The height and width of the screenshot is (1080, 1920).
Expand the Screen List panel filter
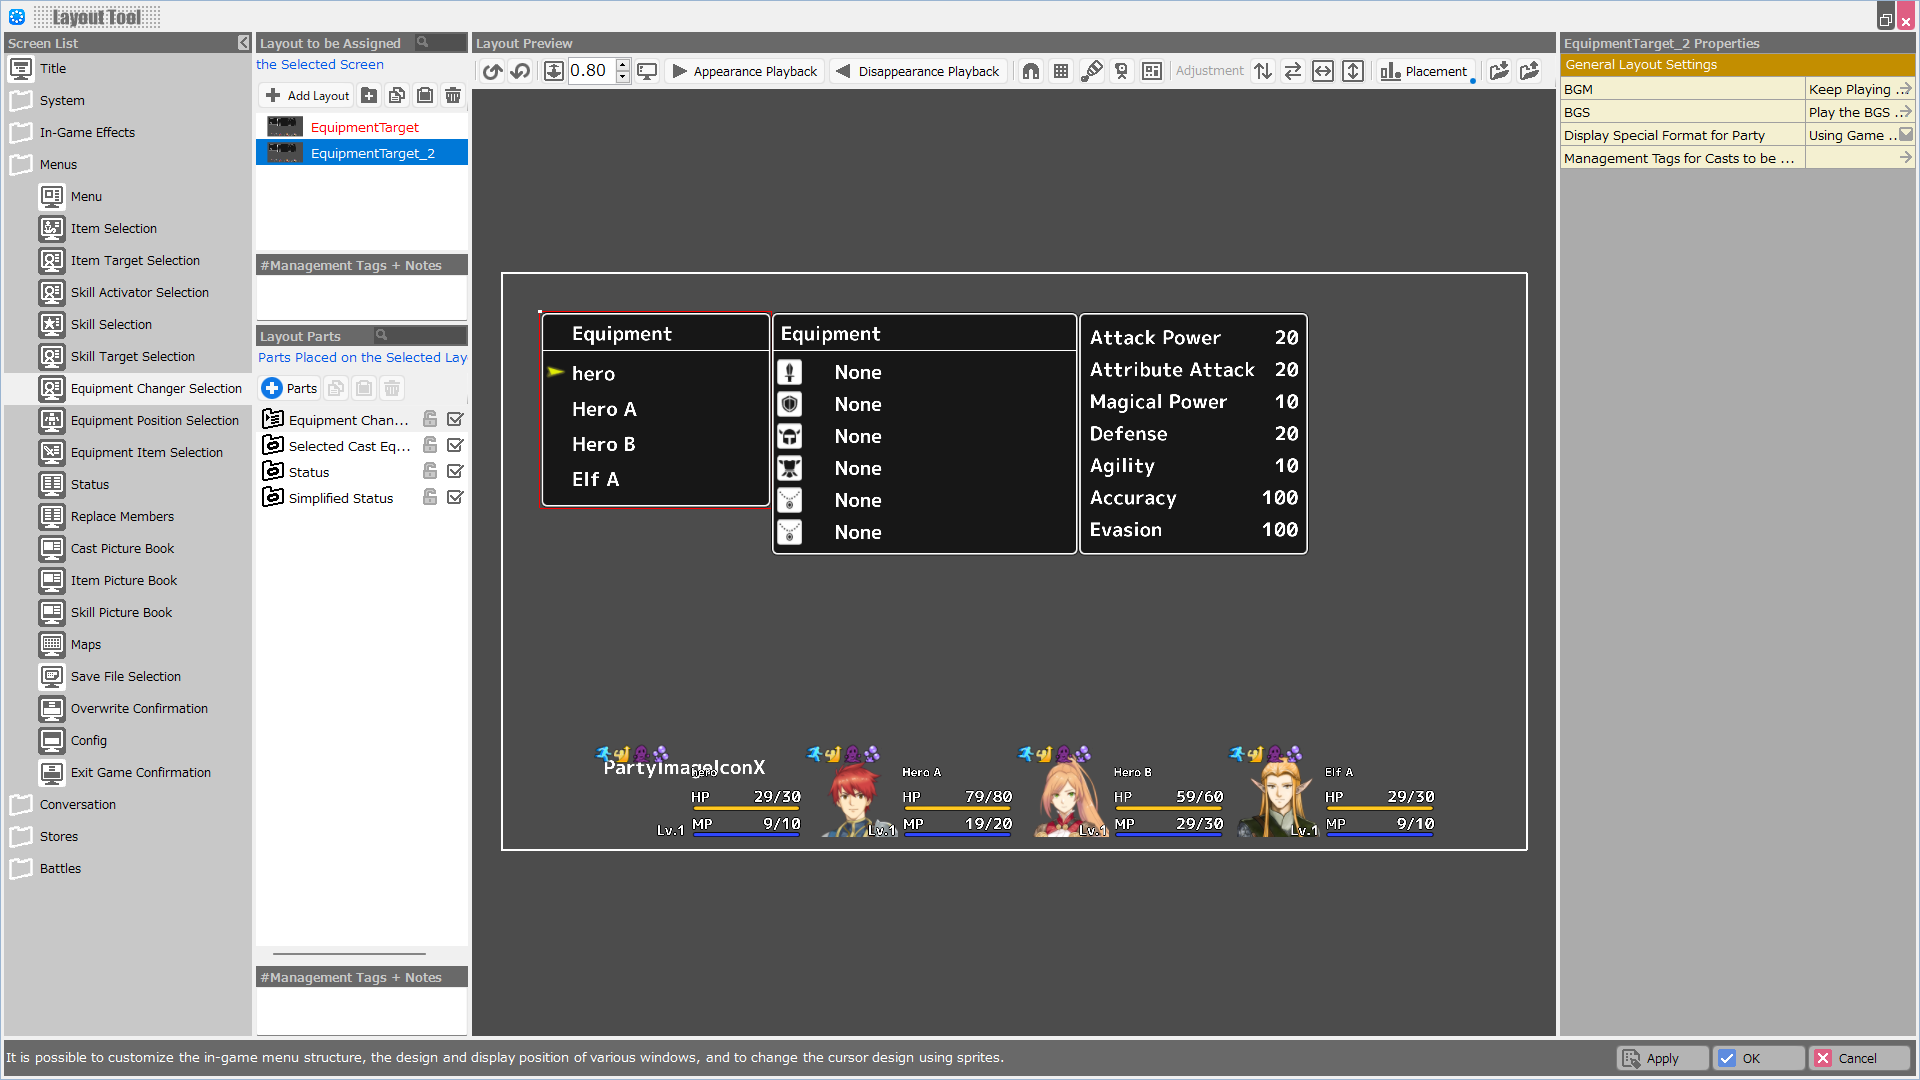pos(241,44)
